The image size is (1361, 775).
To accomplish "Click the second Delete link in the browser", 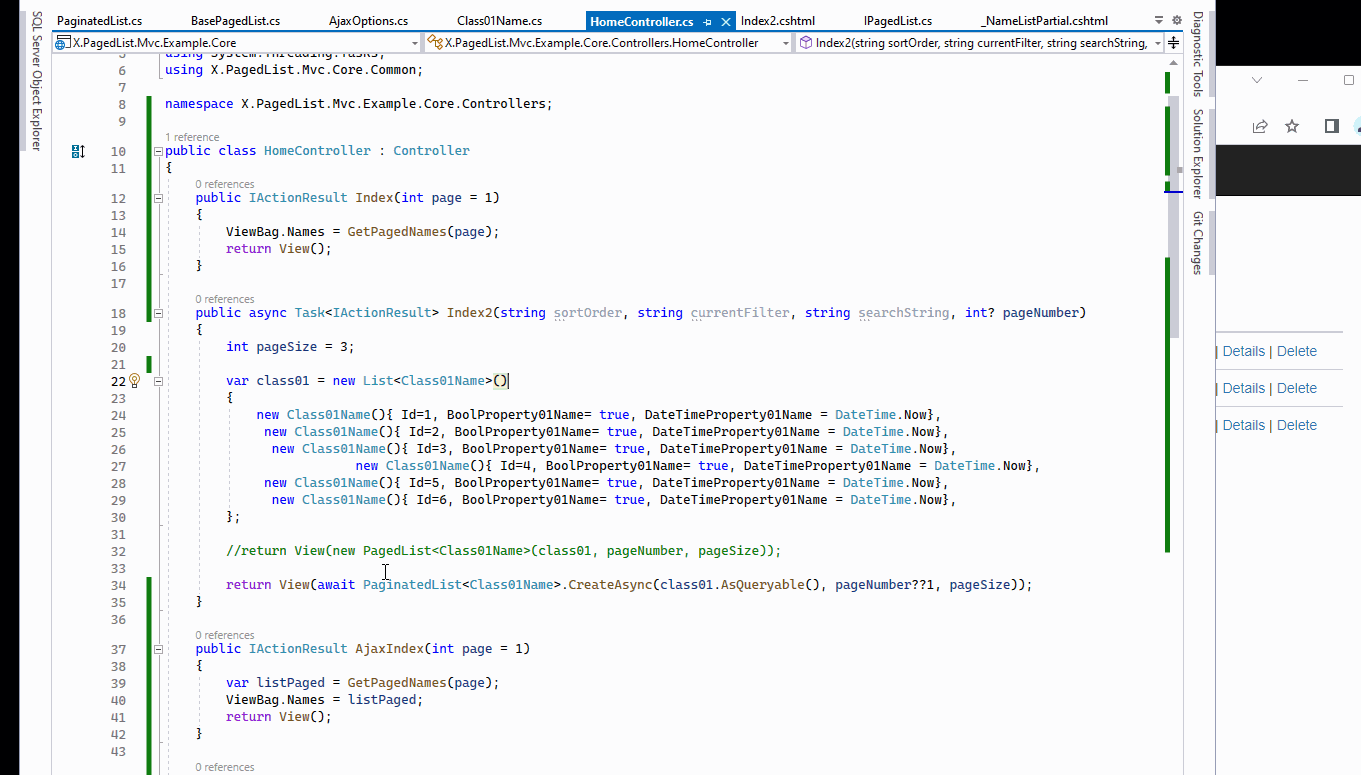I will pos(1297,388).
